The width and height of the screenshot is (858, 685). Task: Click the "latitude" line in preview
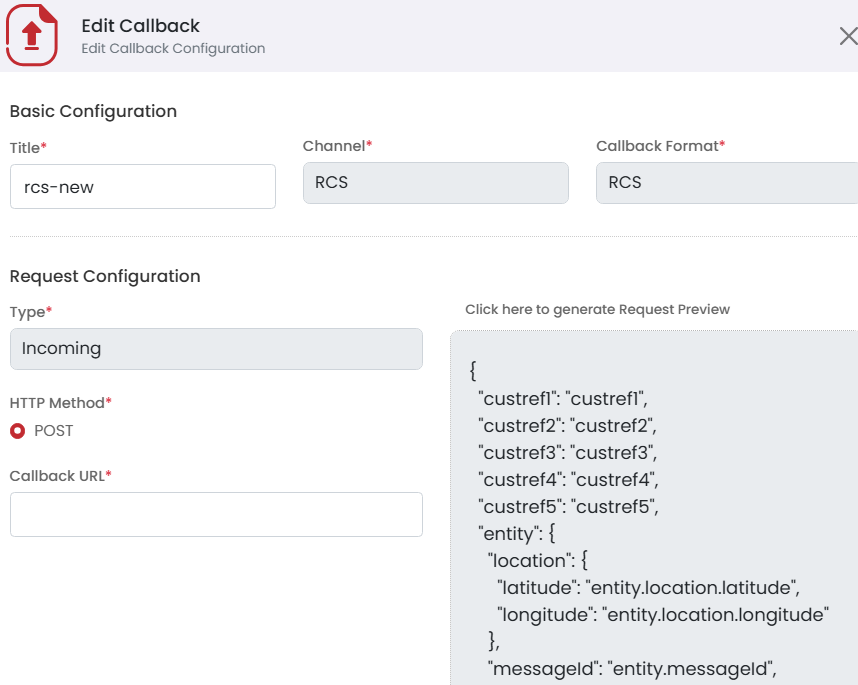(x=648, y=588)
